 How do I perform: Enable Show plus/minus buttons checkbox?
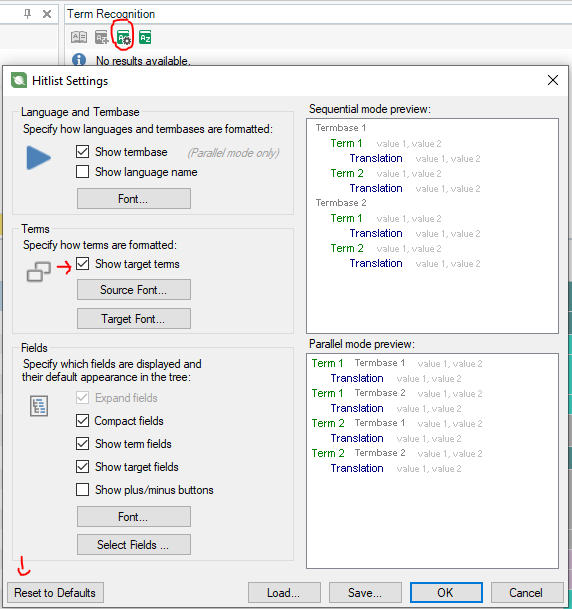click(x=82, y=489)
